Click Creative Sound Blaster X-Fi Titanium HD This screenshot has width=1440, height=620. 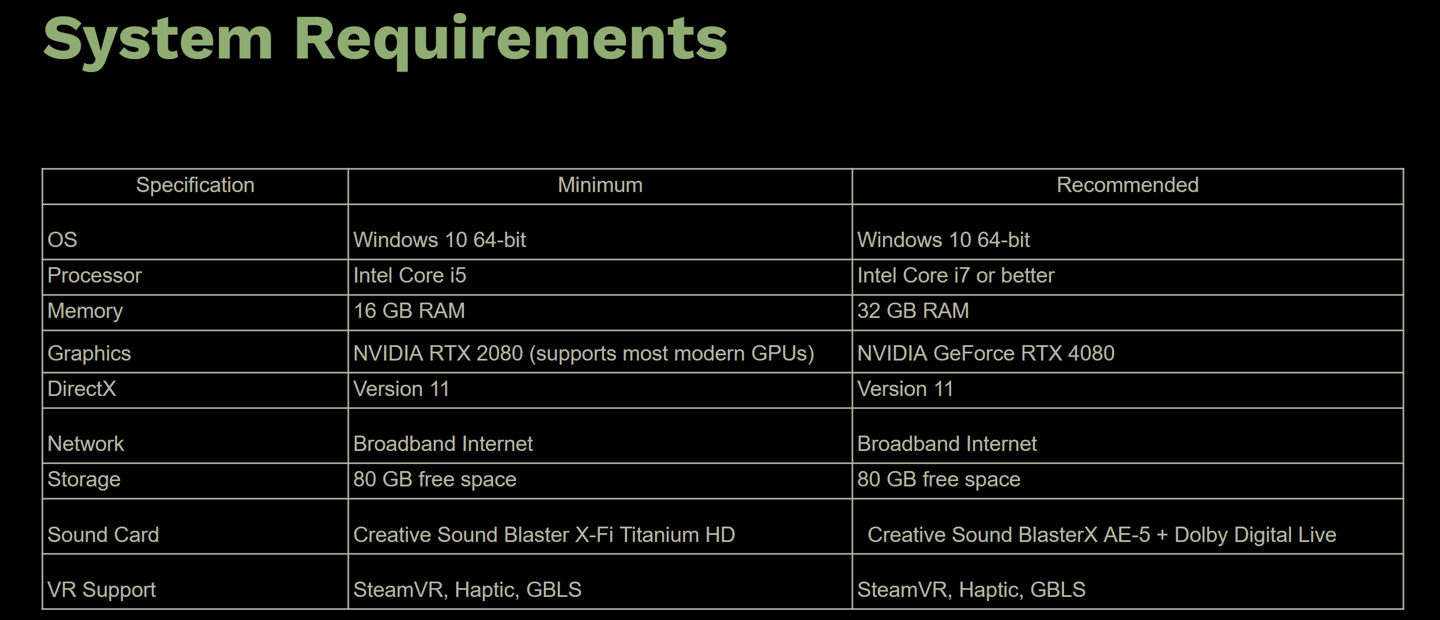coord(544,534)
